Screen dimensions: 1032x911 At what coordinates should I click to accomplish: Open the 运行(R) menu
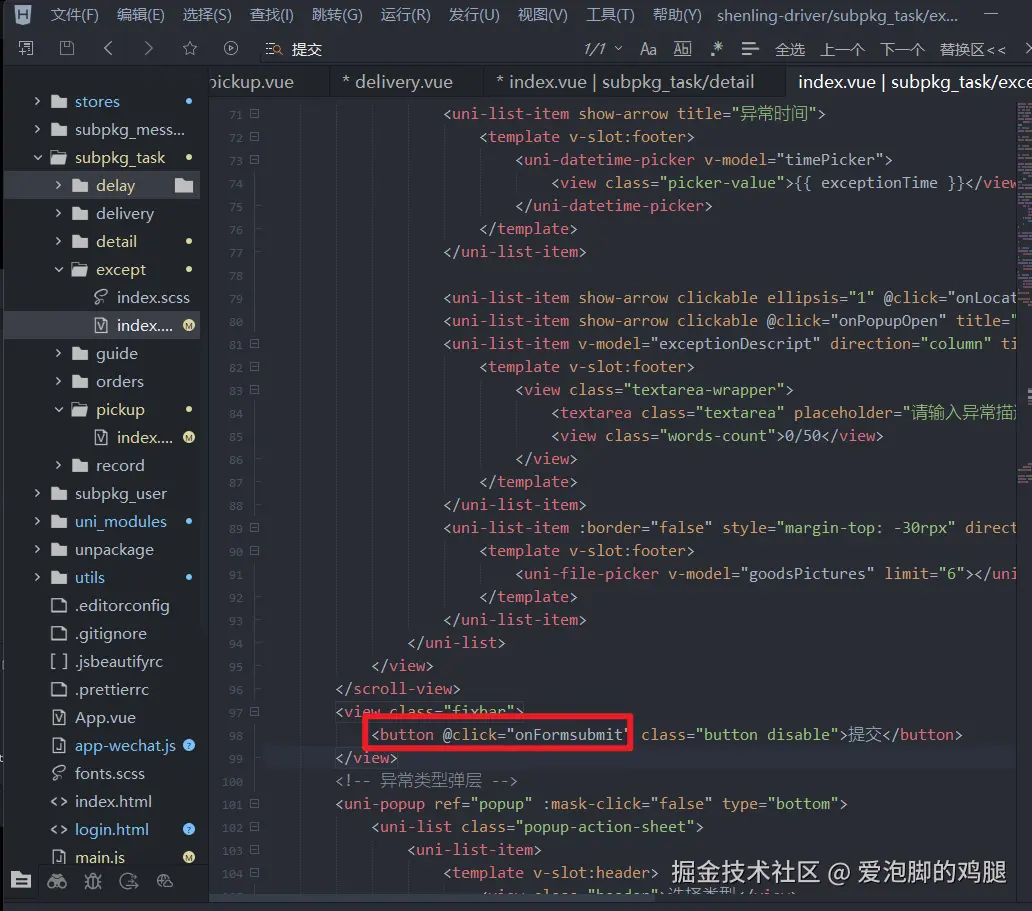tap(405, 14)
